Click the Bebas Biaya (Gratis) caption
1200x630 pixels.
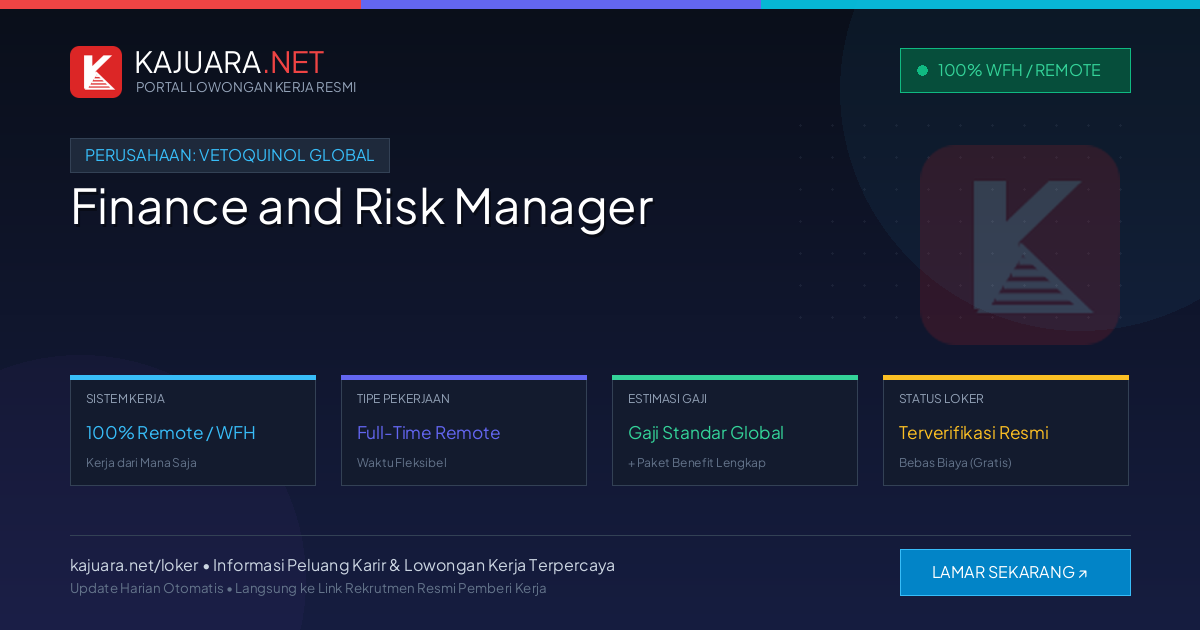tap(955, 463)
